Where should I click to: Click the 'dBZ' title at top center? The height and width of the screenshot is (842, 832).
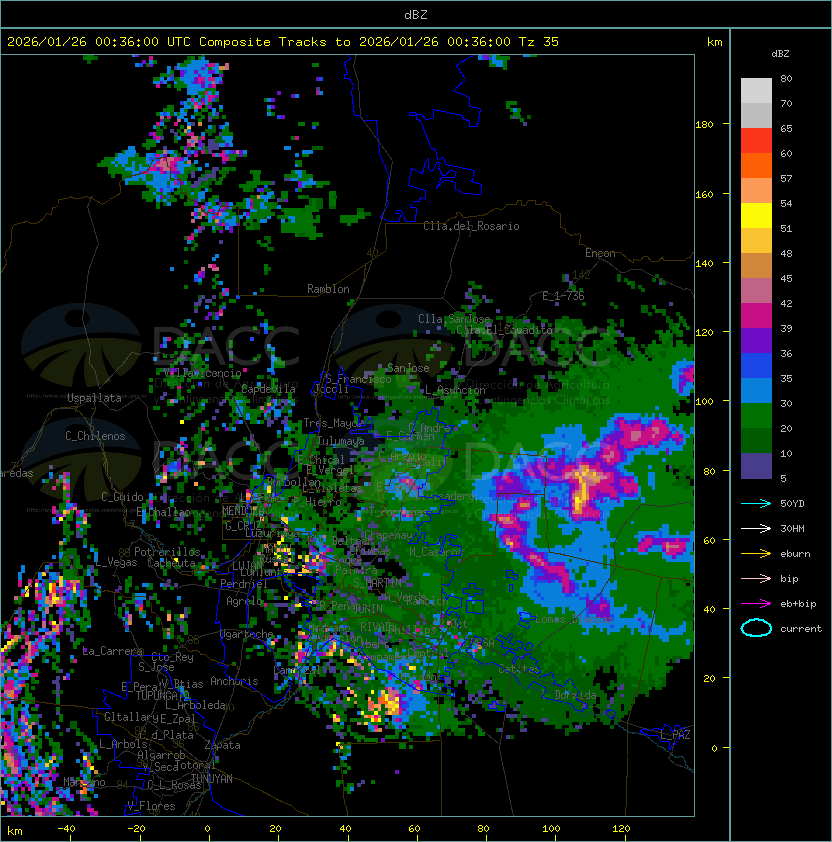tap(416, 15)
